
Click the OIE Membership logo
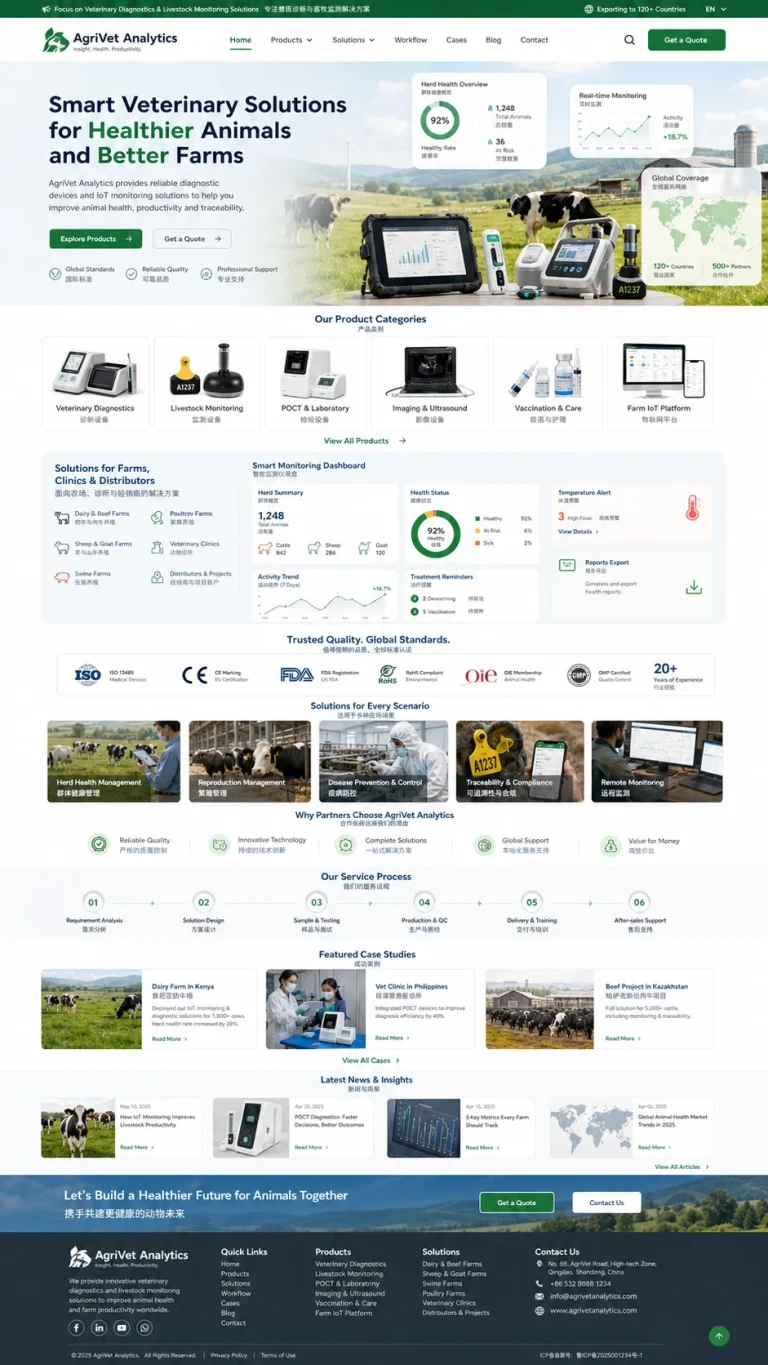click(x=481, y=676)
